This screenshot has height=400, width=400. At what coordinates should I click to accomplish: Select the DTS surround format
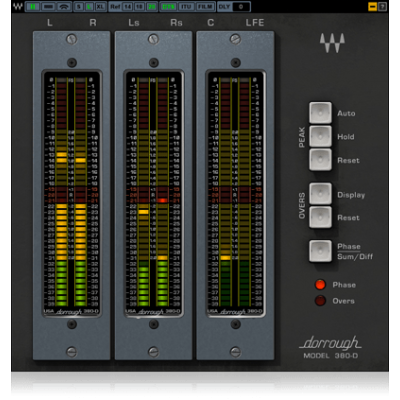point(168,6)
